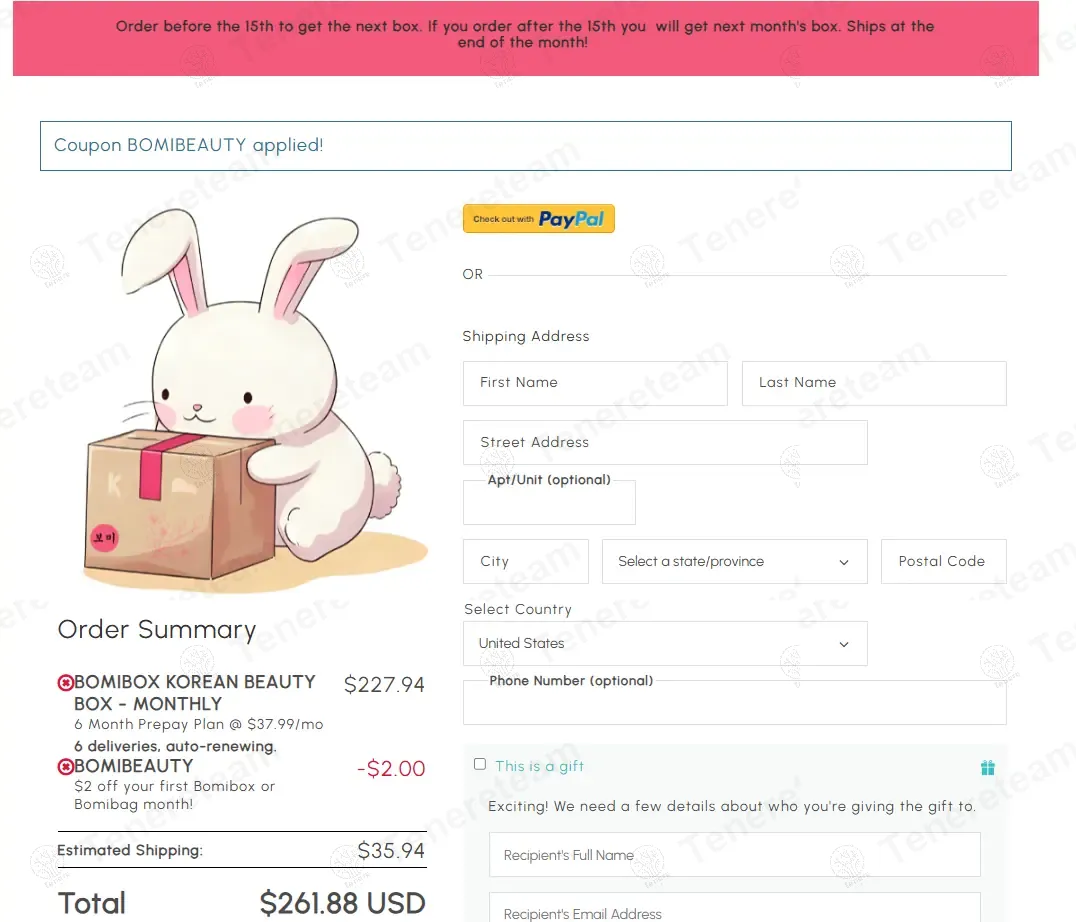Remove Bomibox Korean Beauty Box item
Viewport: 1076px width, 922px height.
66,683
